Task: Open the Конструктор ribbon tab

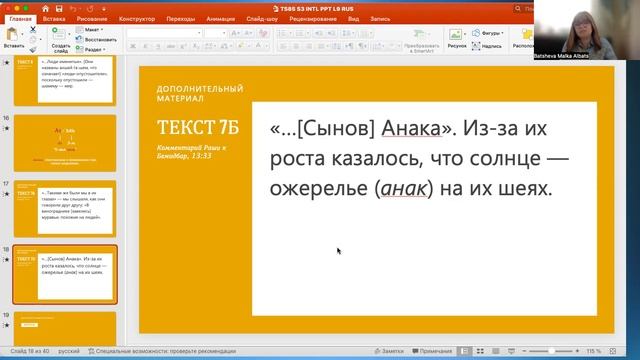Action: click(137, 19)
